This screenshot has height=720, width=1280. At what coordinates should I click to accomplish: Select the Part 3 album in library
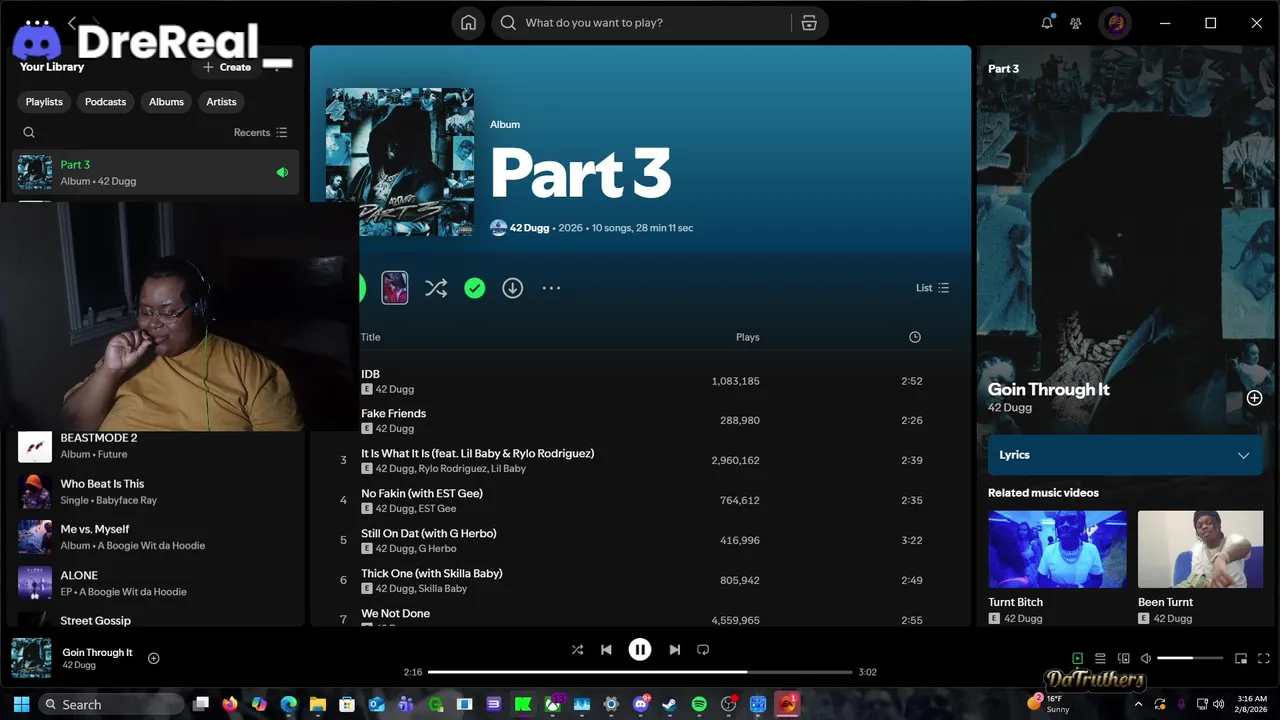pos(157,172)
